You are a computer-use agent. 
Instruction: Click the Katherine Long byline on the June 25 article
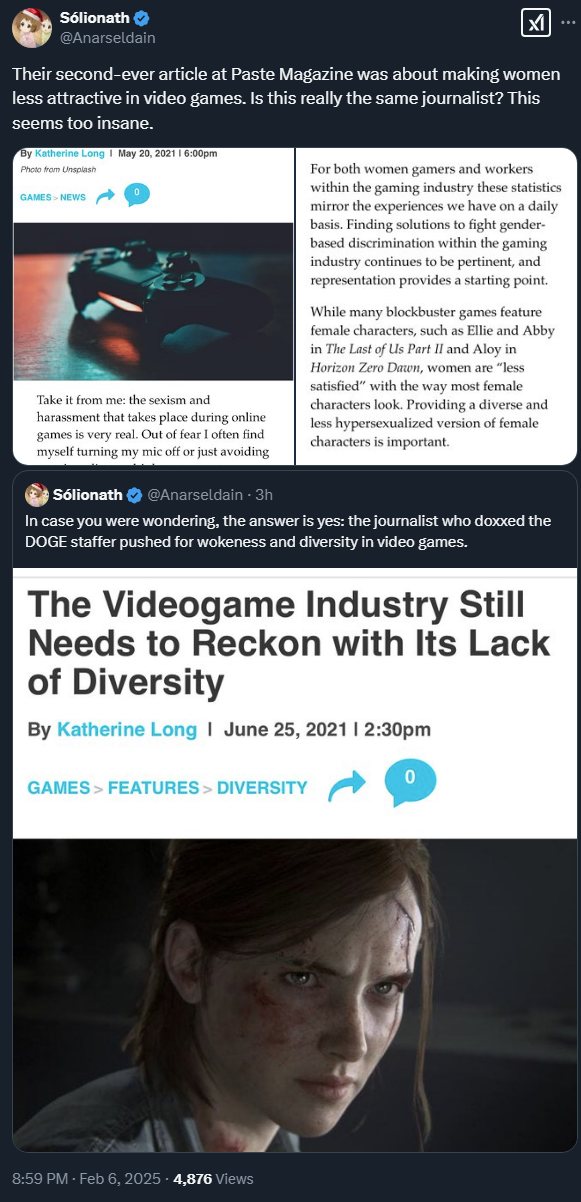(x=127, y=729)
